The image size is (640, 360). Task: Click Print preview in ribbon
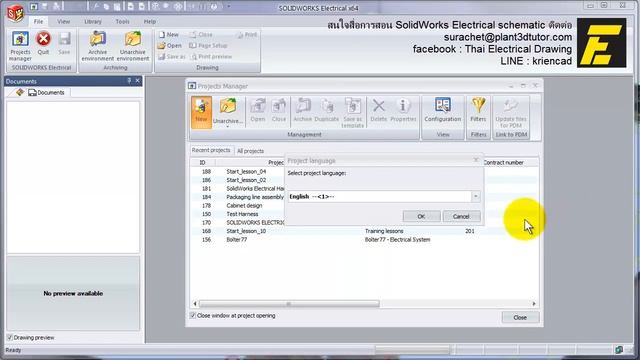pyautogui.click(x=211, y=57)
